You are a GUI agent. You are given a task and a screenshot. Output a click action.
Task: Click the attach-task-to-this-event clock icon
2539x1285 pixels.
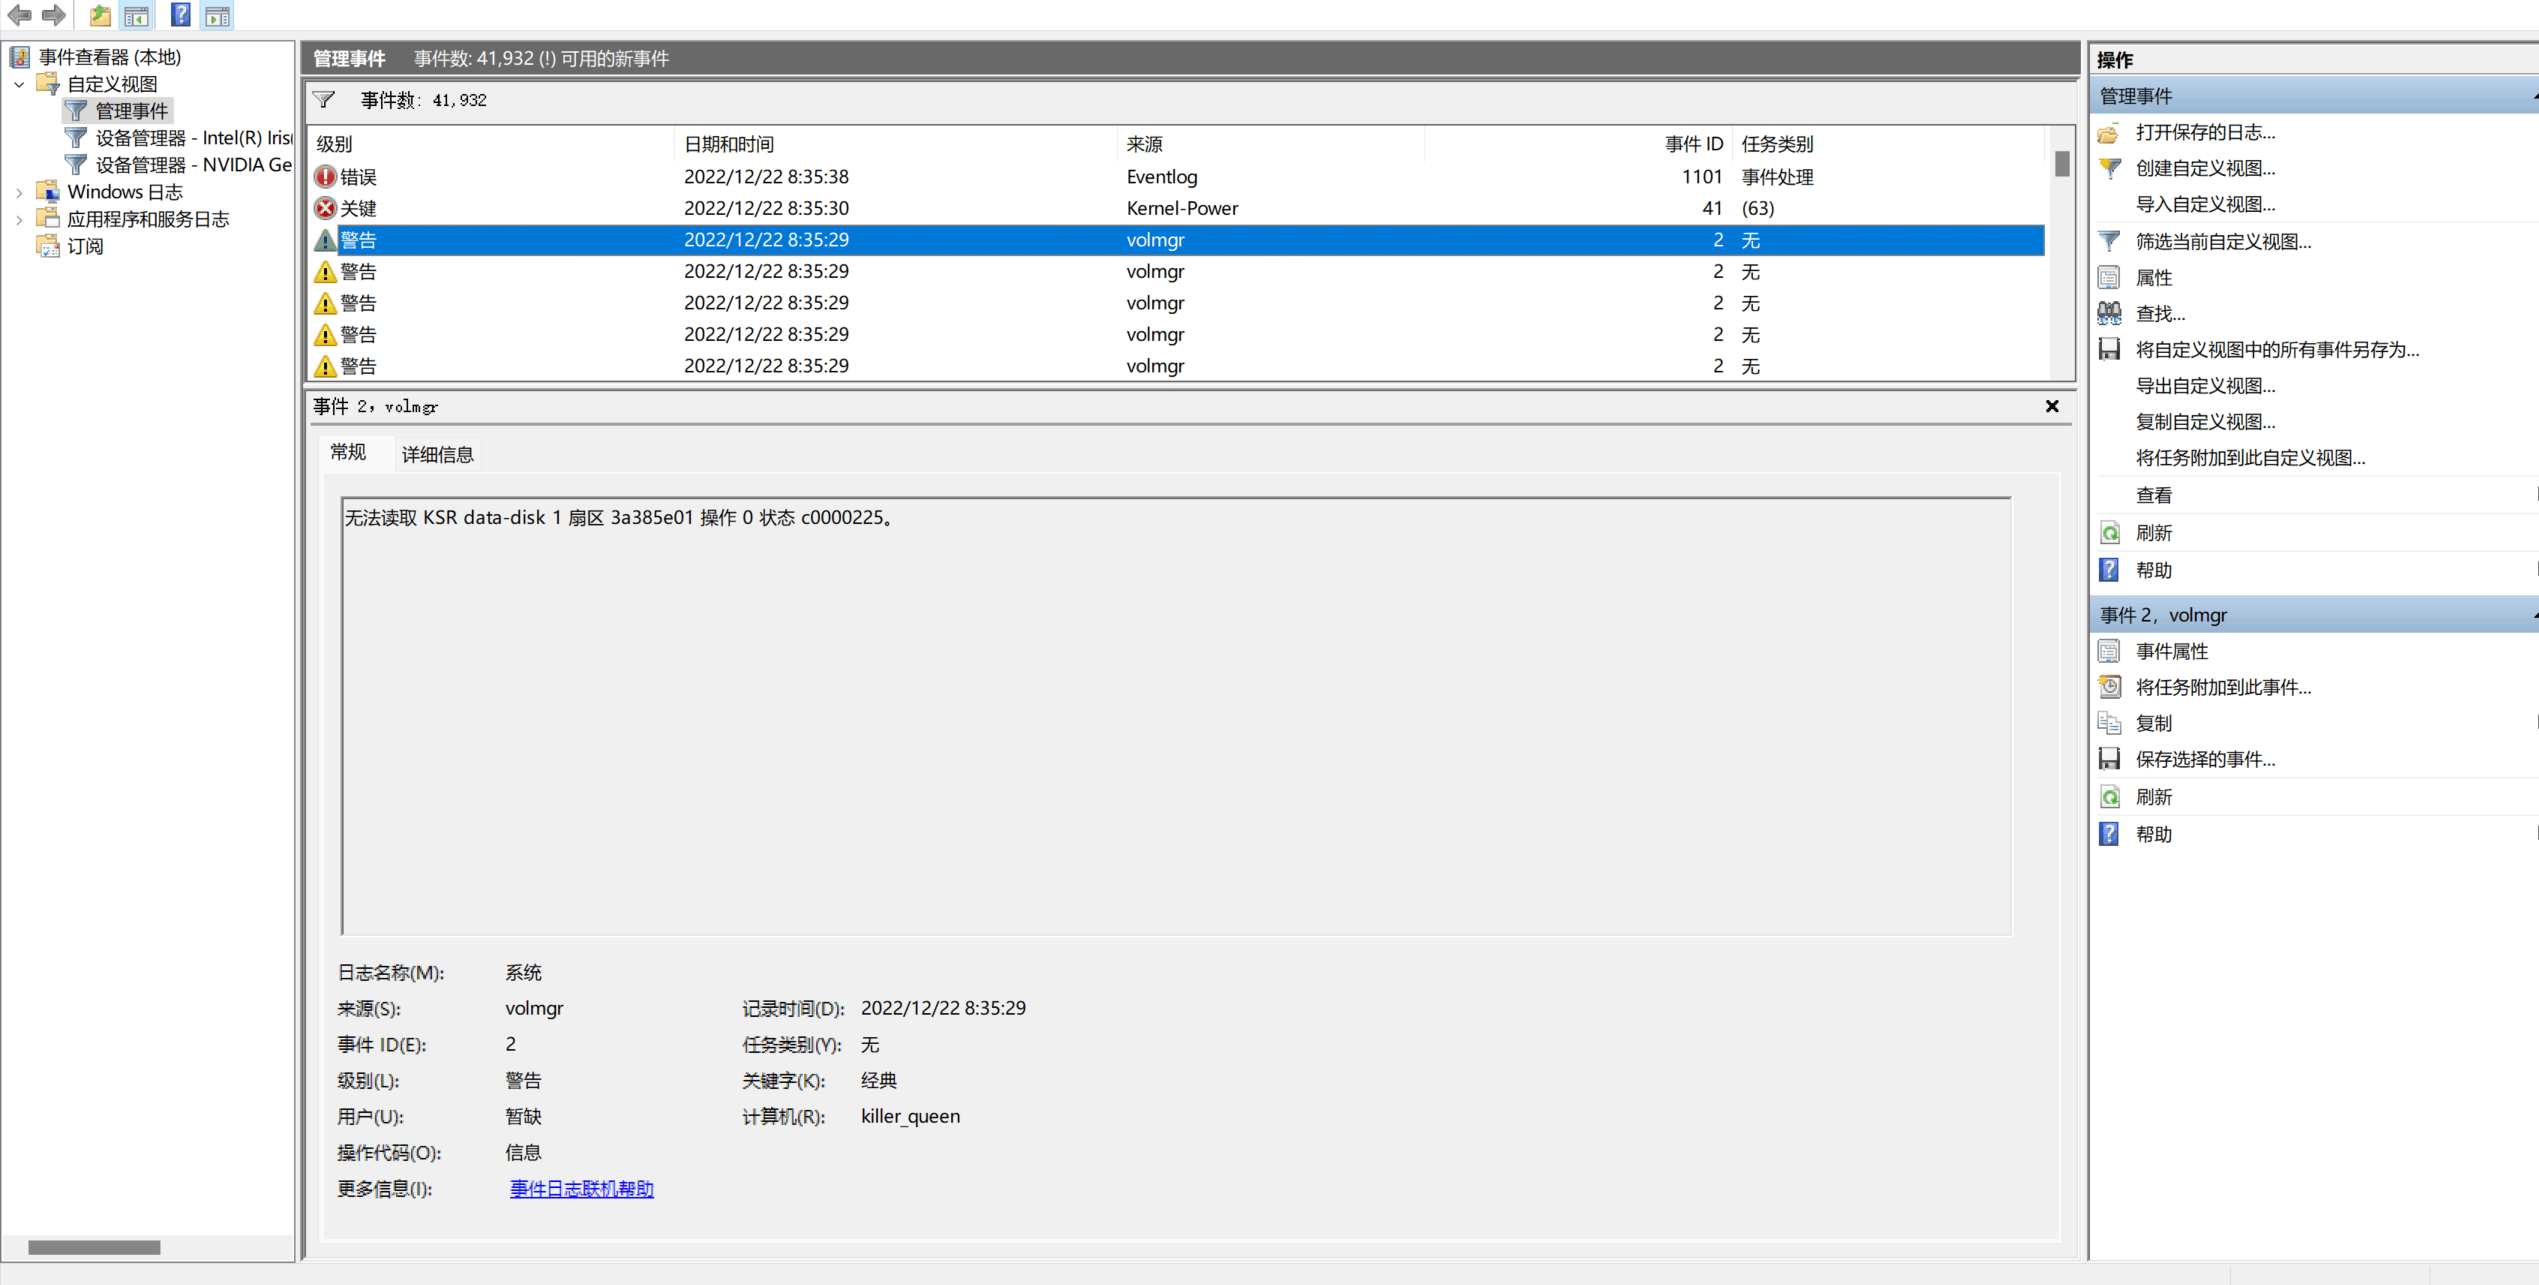pyautogui.click(x=2109, y=687)
